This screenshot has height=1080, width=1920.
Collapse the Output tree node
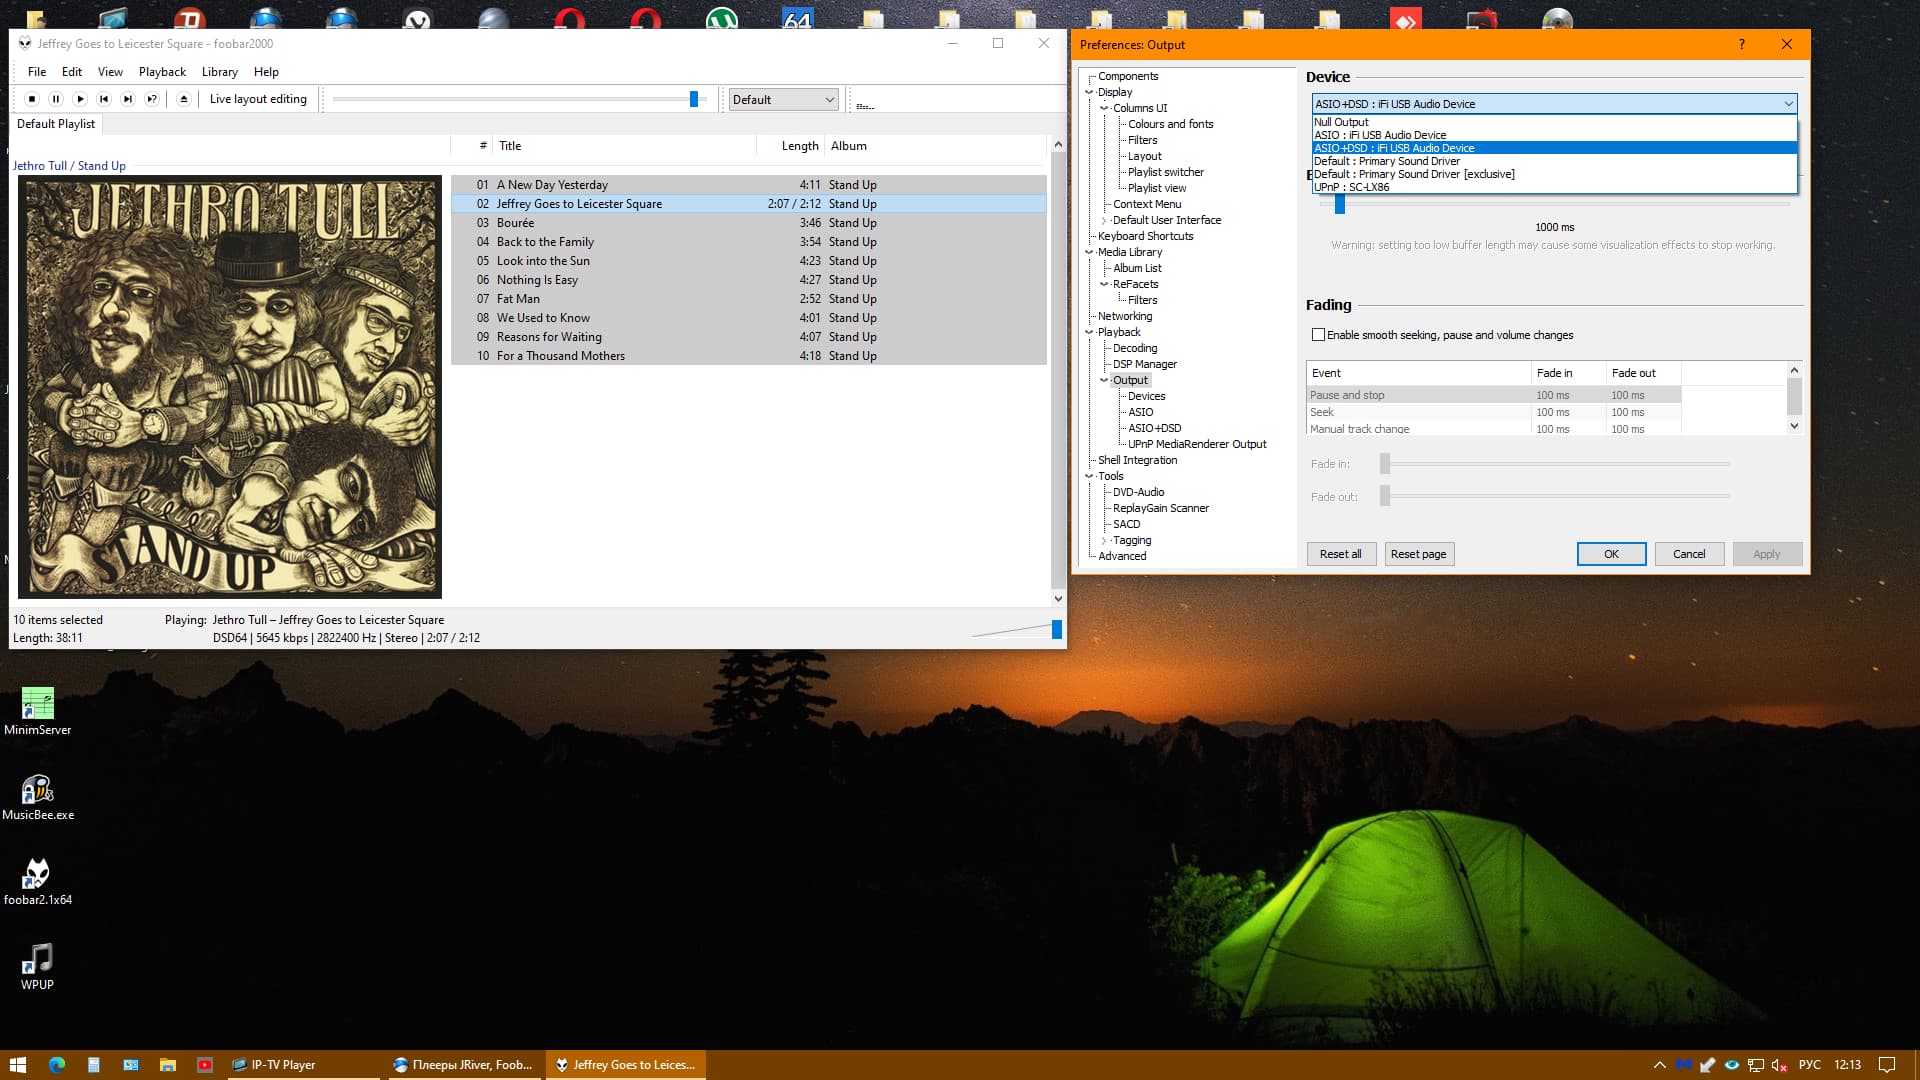1104,380
